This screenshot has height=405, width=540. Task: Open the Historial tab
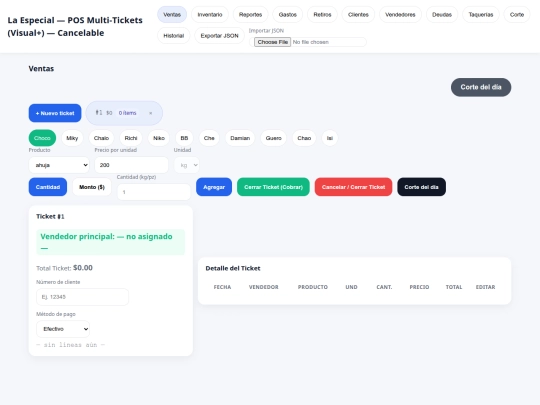[x=174, y=35]
